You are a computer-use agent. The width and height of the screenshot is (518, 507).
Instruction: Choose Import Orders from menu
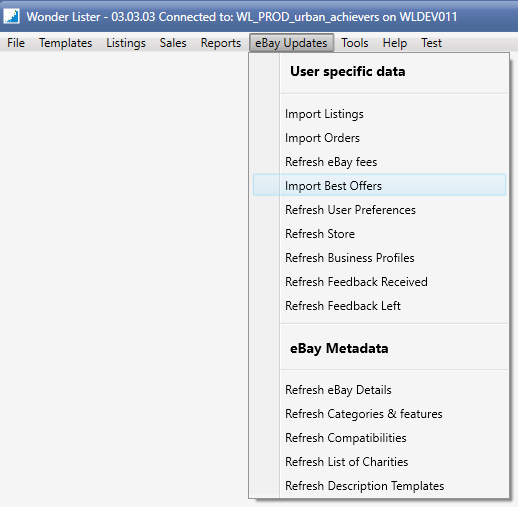379,138
